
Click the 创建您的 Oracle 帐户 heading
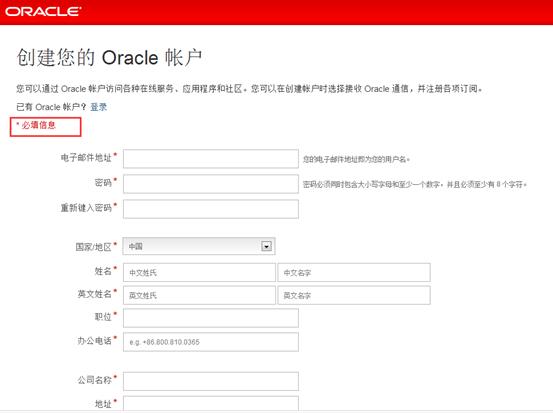click(x=109, y=57)
